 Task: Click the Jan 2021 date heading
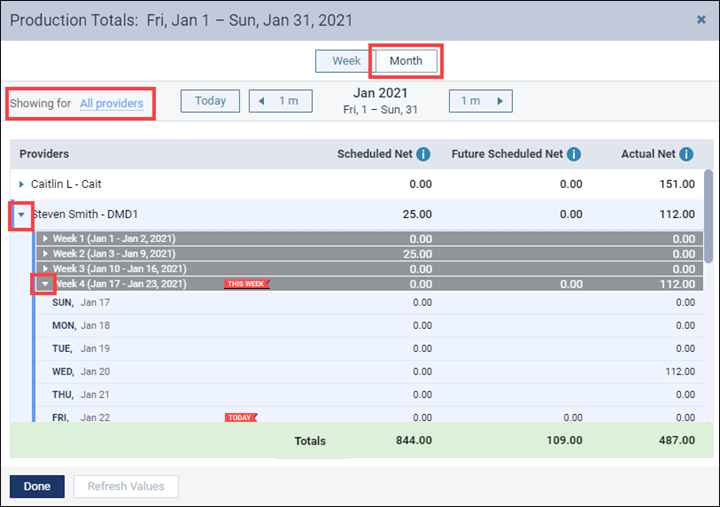[x=380, y=93]
